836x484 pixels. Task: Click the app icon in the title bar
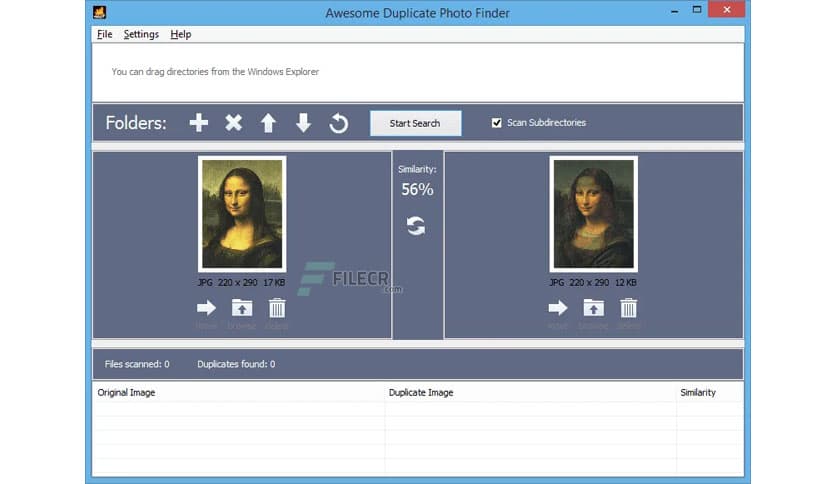(99, 12)
